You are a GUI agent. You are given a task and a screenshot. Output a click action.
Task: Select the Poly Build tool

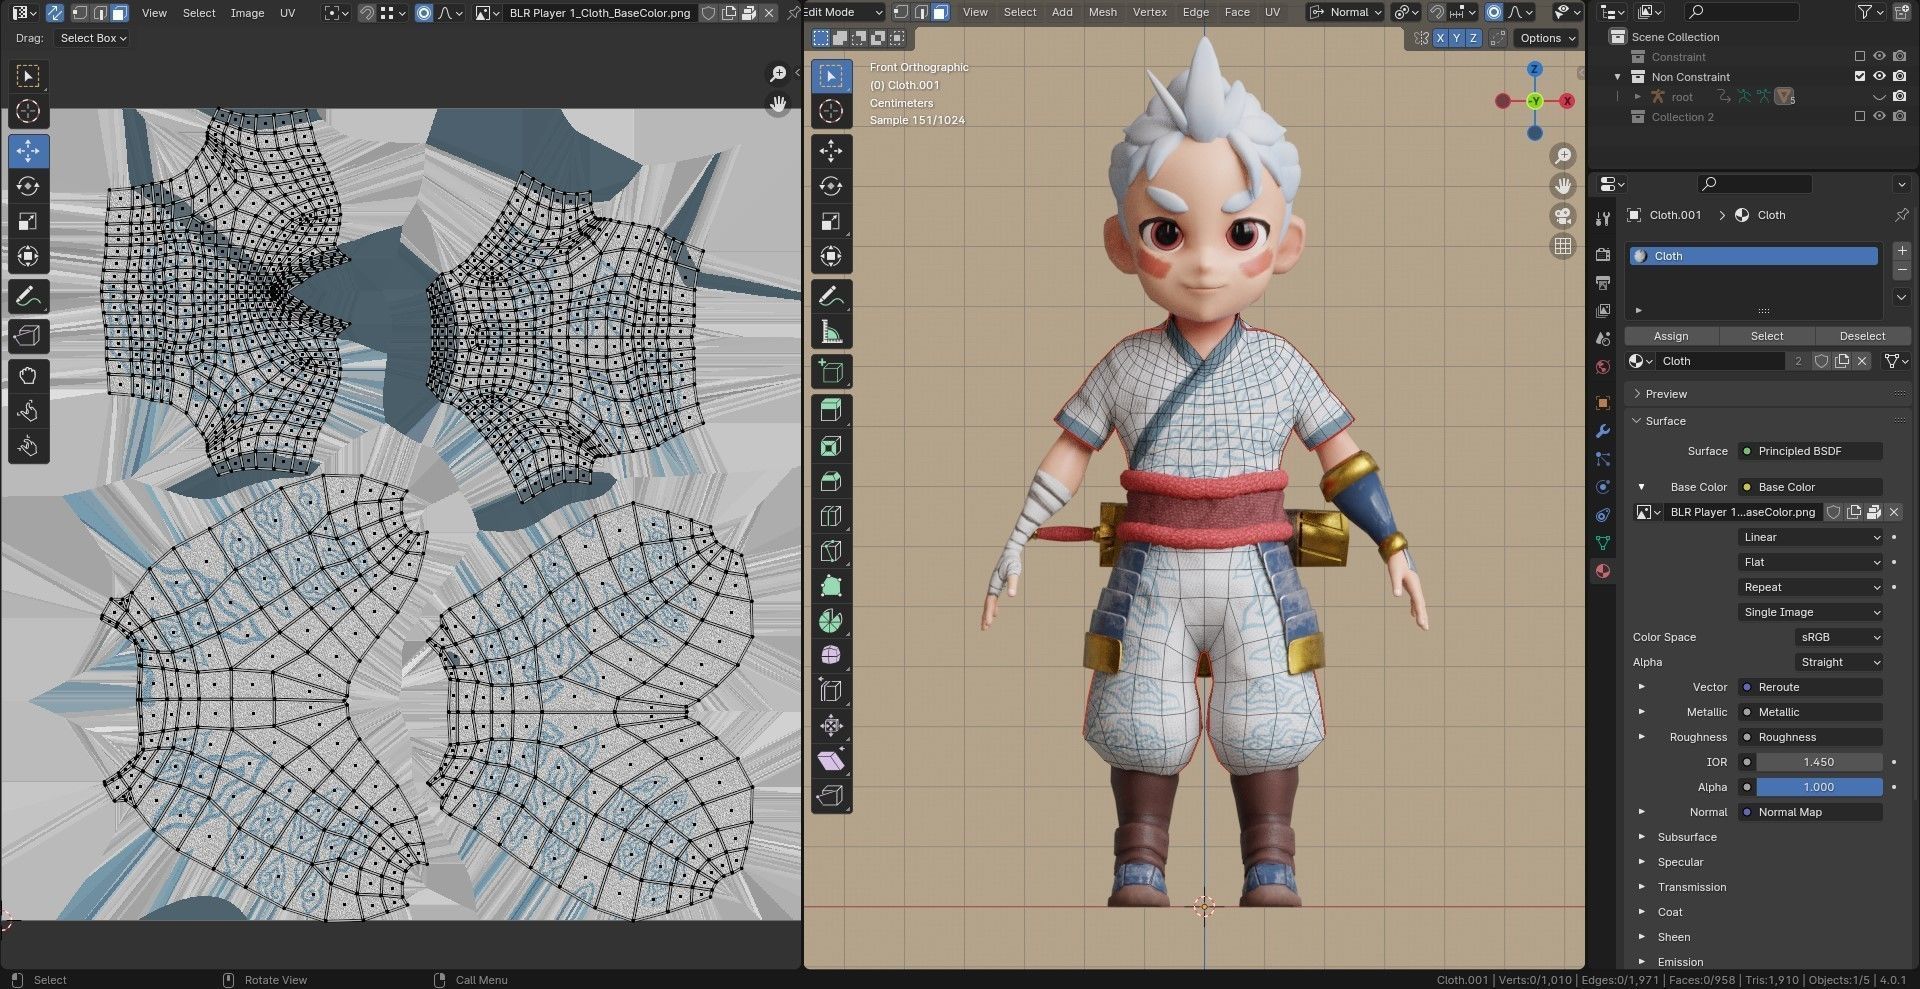coord(831,586)
